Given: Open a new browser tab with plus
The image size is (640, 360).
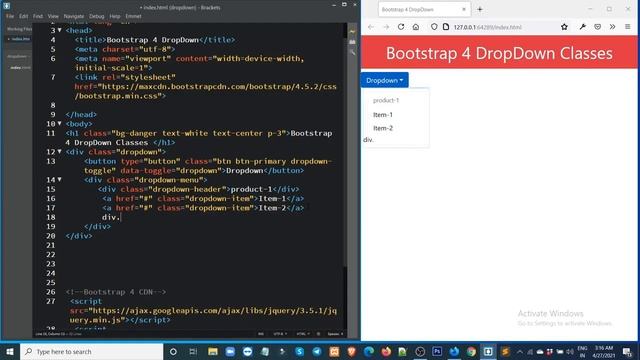Looking at the screenshot, I should click(x=480, y=9).
